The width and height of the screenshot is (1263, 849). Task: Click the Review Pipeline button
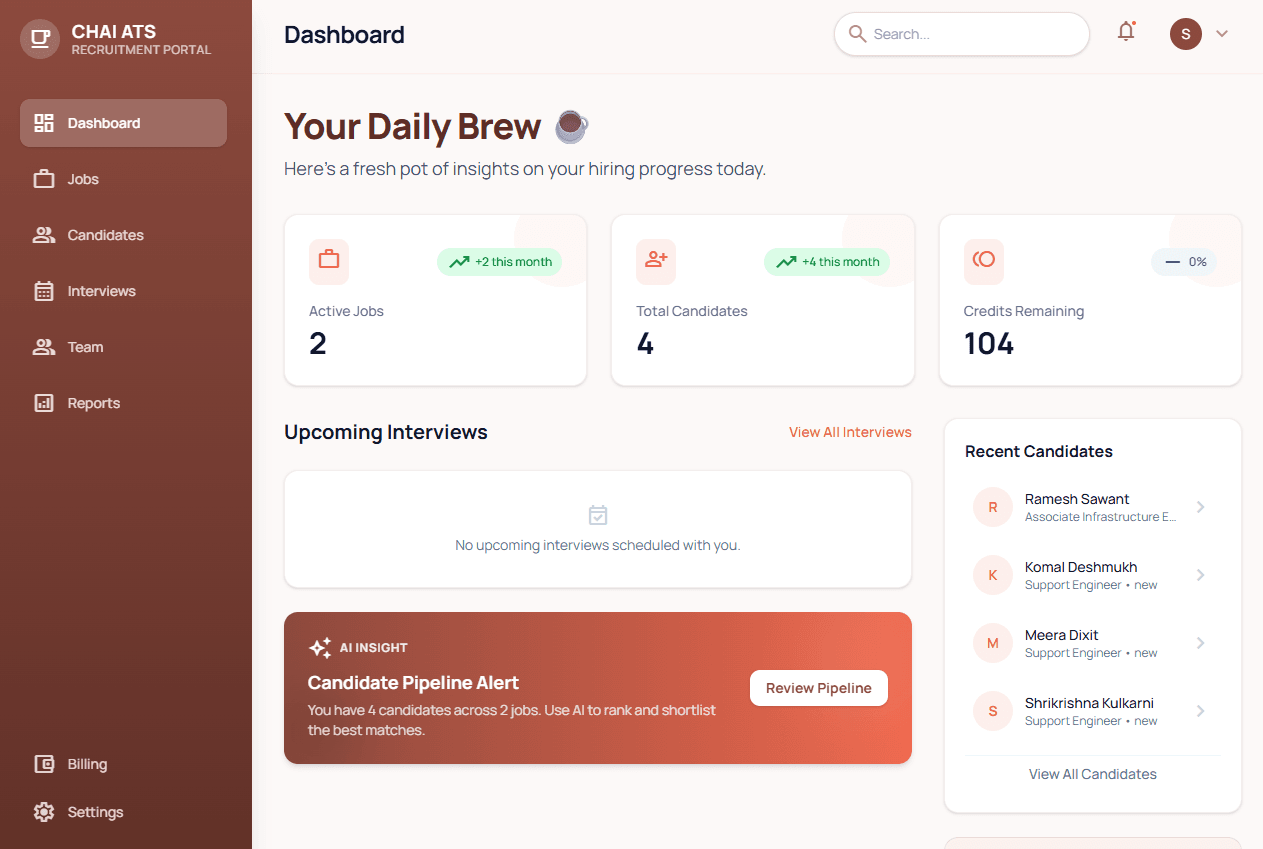(818, 688)
